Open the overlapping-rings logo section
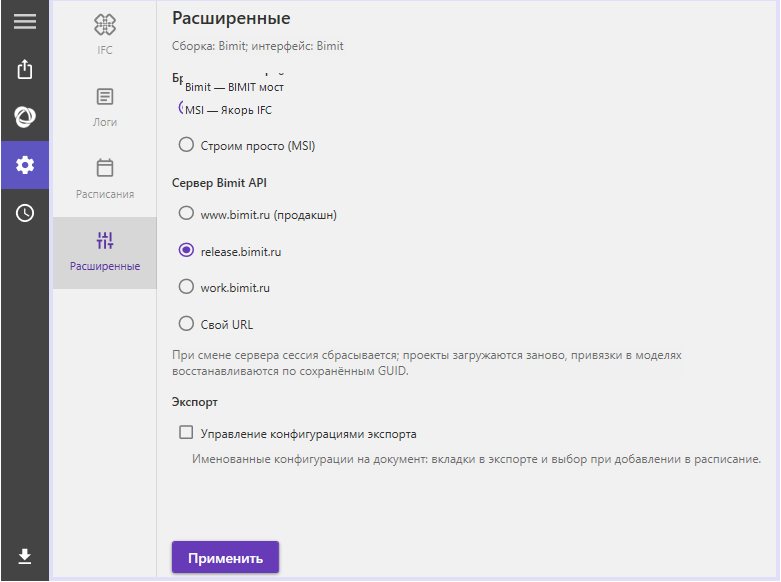This screenshot has width=781, height=582. tap(25, 117)
